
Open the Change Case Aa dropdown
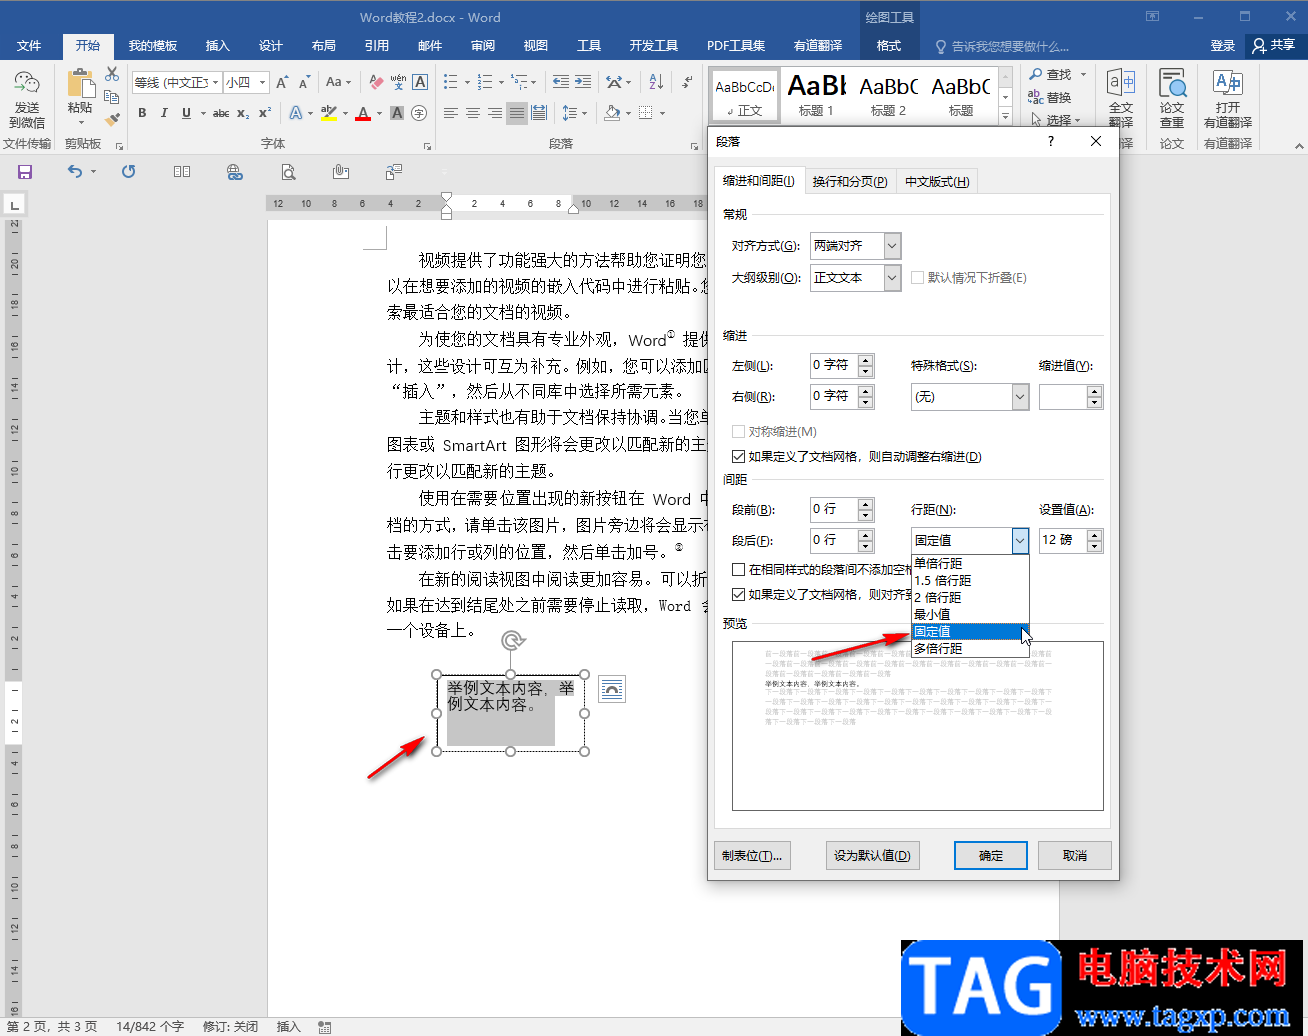click(x=337, y=82)
